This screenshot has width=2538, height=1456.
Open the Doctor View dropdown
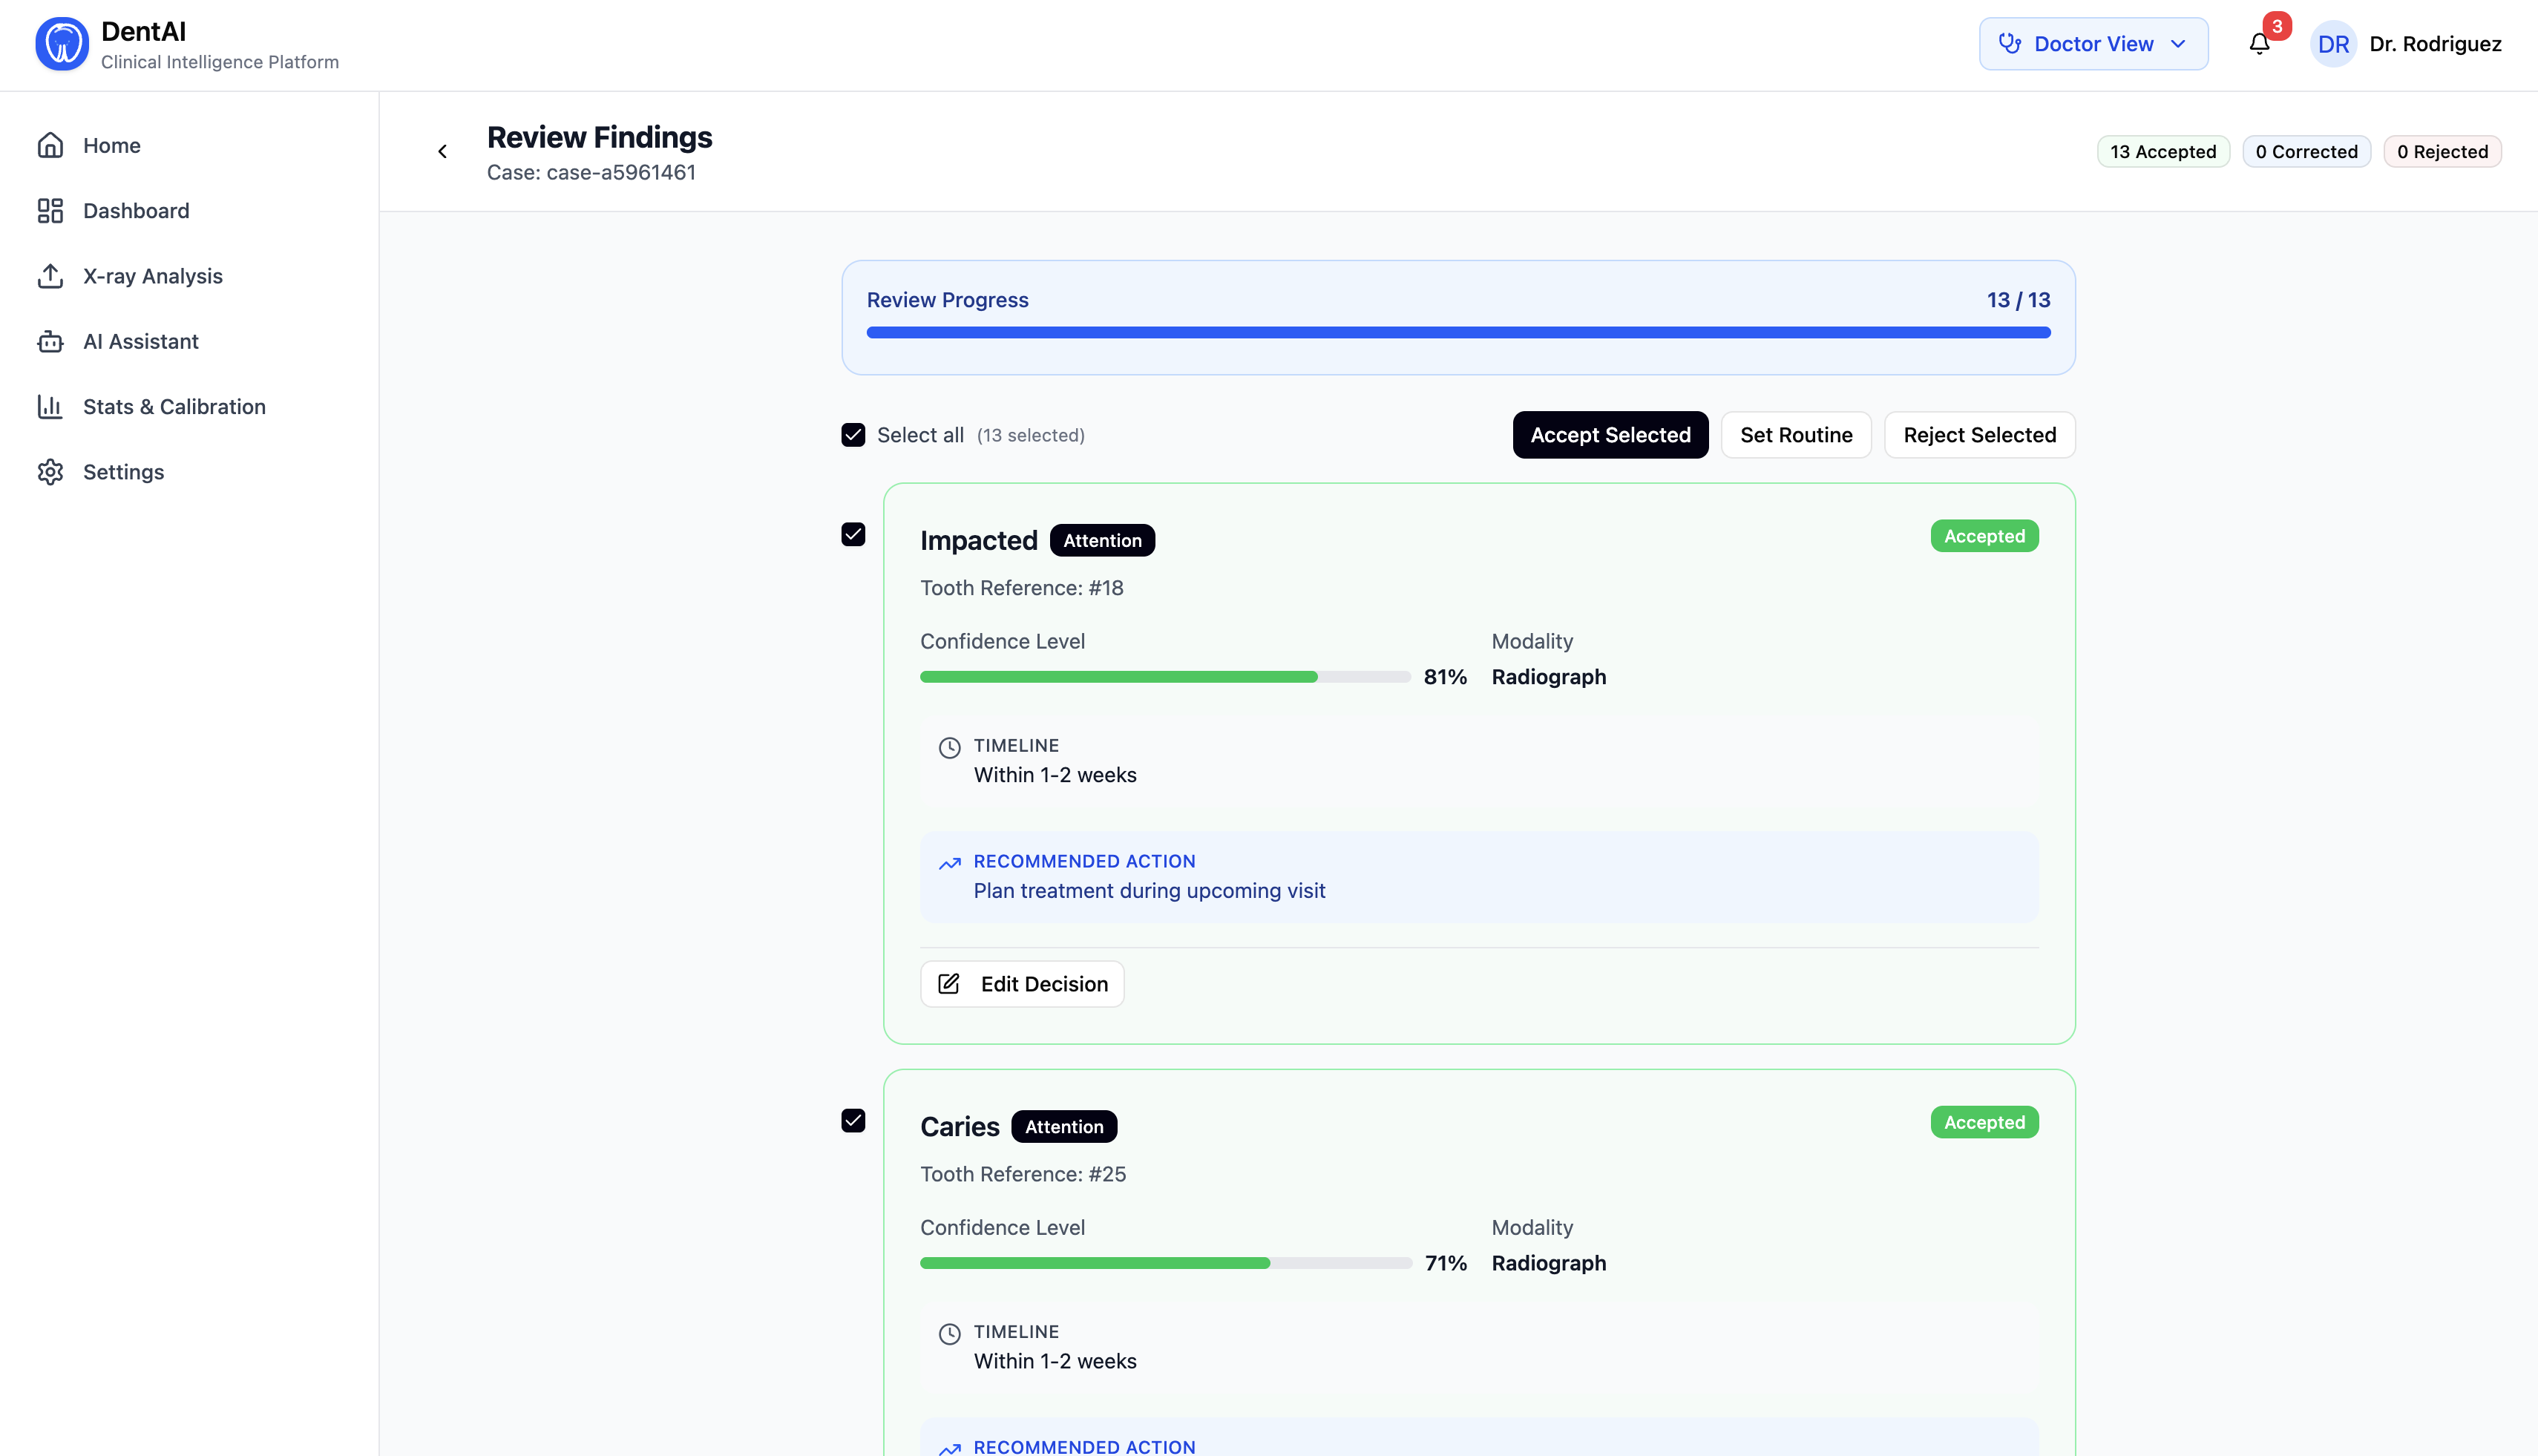(x=2093, y=44)
